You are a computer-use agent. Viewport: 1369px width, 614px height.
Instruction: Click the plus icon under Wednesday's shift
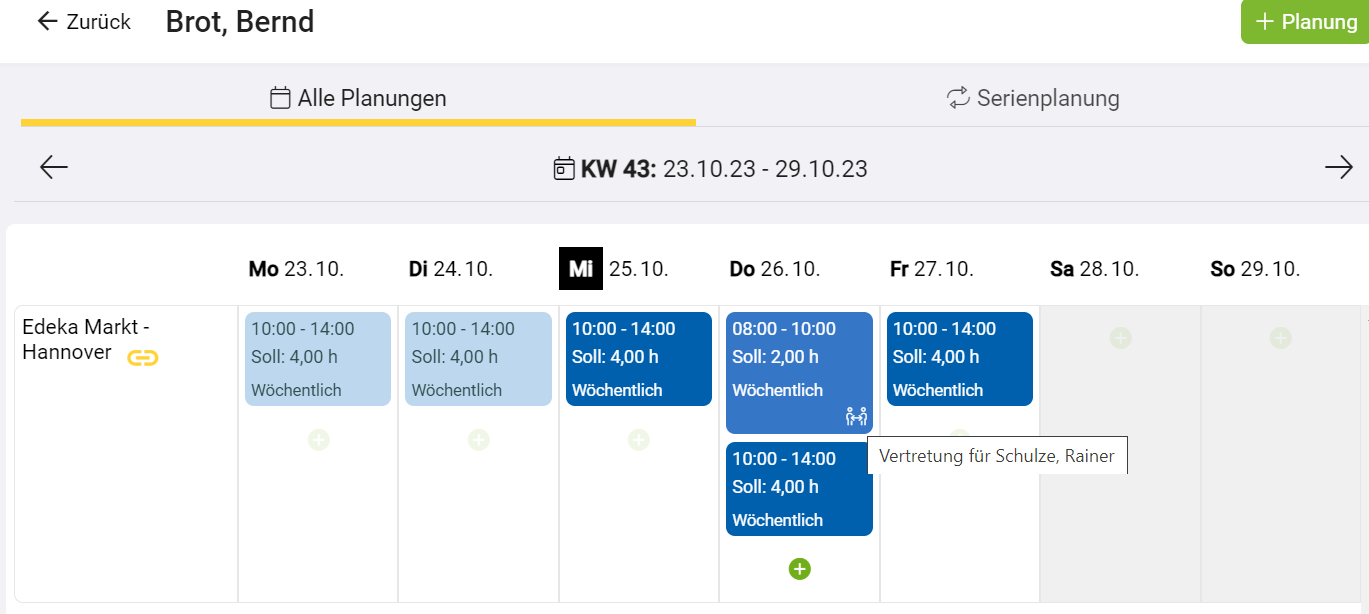point(638,439)
